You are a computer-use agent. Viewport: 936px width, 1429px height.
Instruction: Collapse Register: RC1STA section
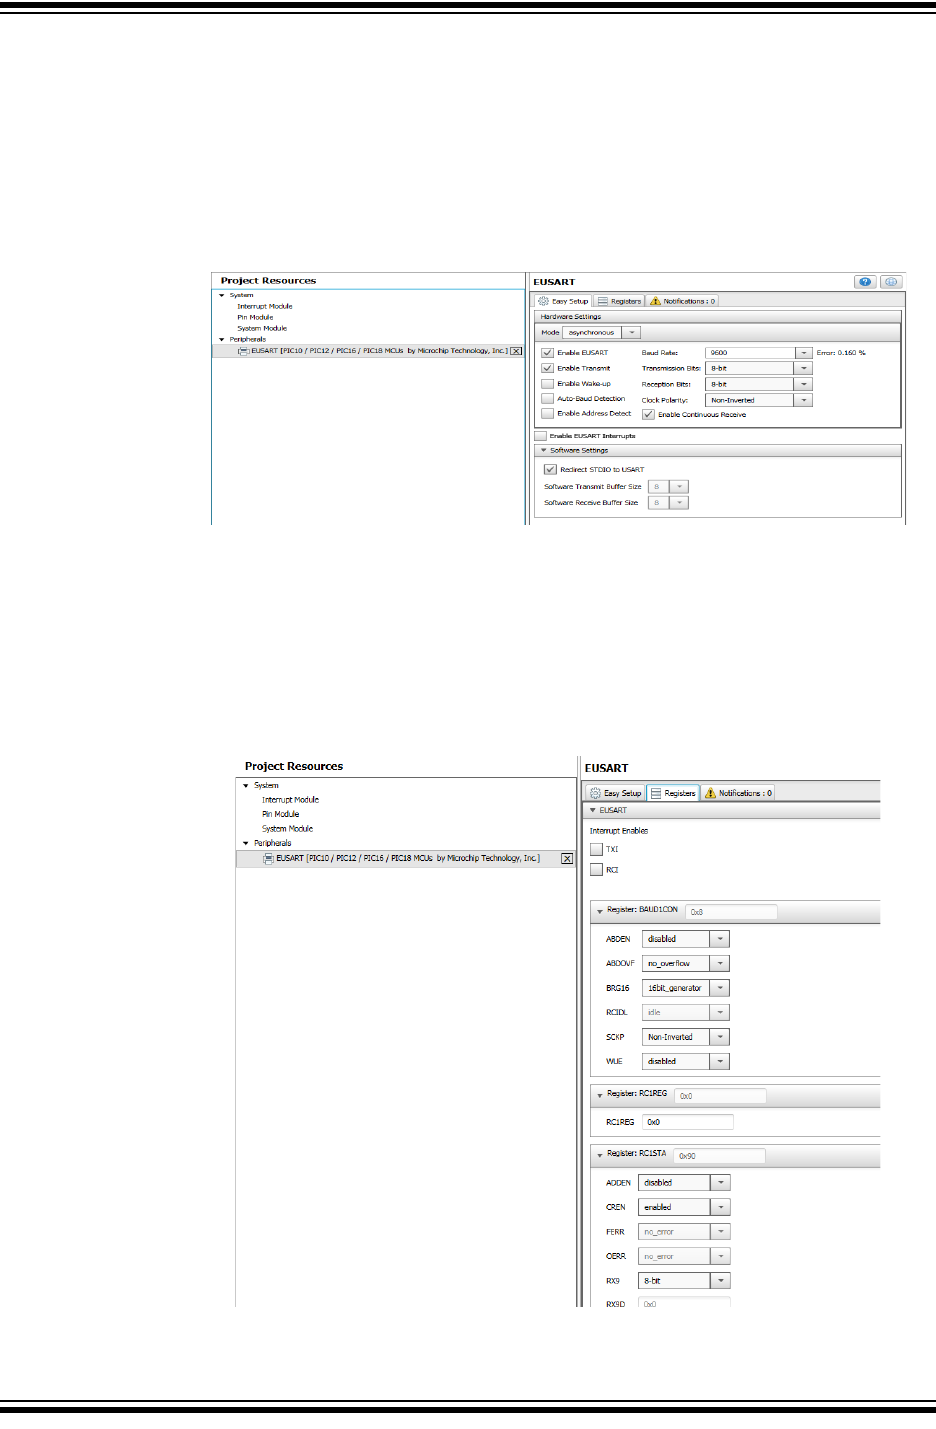pyautogui.click(x=600, y=1155)
